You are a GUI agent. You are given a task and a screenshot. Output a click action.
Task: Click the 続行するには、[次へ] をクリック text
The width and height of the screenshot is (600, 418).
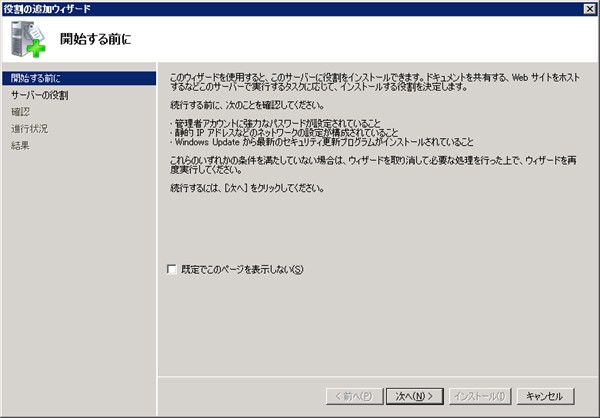click(247, 188)
